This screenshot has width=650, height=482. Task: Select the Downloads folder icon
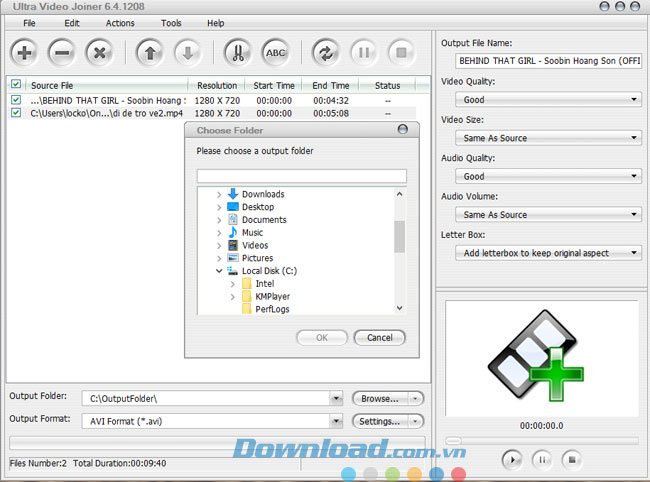[x=233, y=194]
